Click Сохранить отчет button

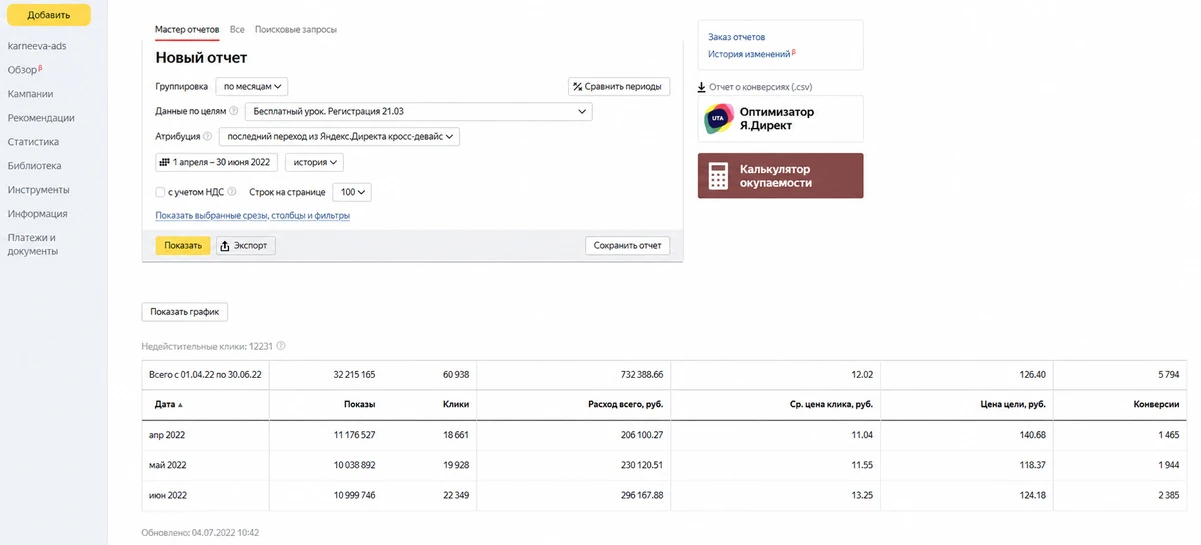click(x=627, y=246)
